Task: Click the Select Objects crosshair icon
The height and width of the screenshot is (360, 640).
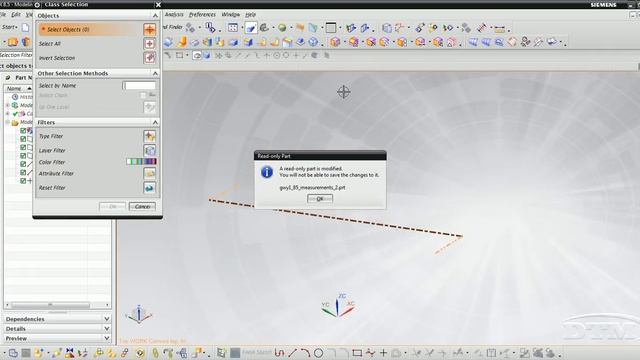Action: pyautogui.click(x=149, y=29)
